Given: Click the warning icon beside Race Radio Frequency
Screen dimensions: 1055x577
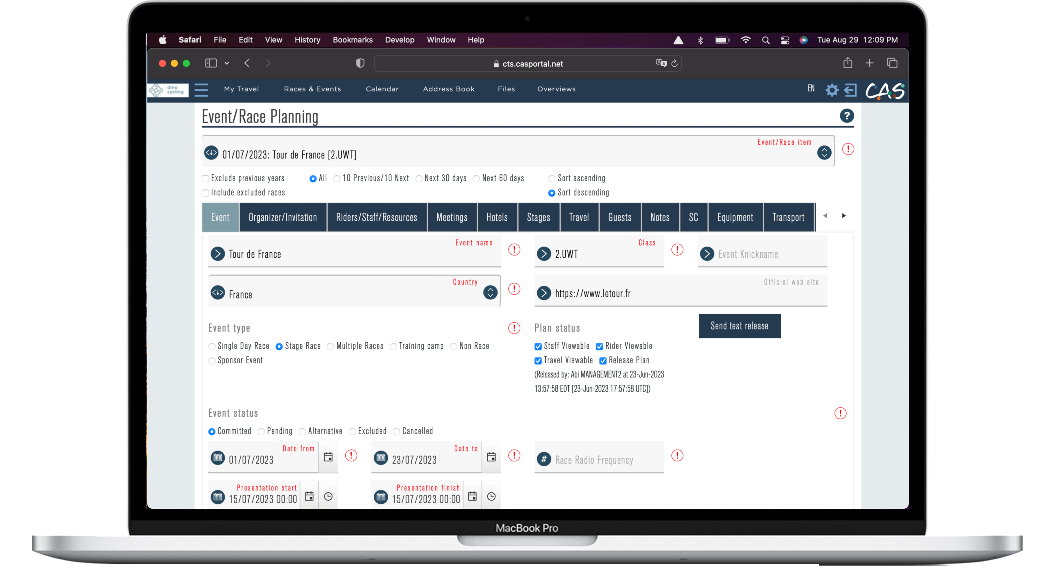Looking at the screenshot, I should 678,456.
